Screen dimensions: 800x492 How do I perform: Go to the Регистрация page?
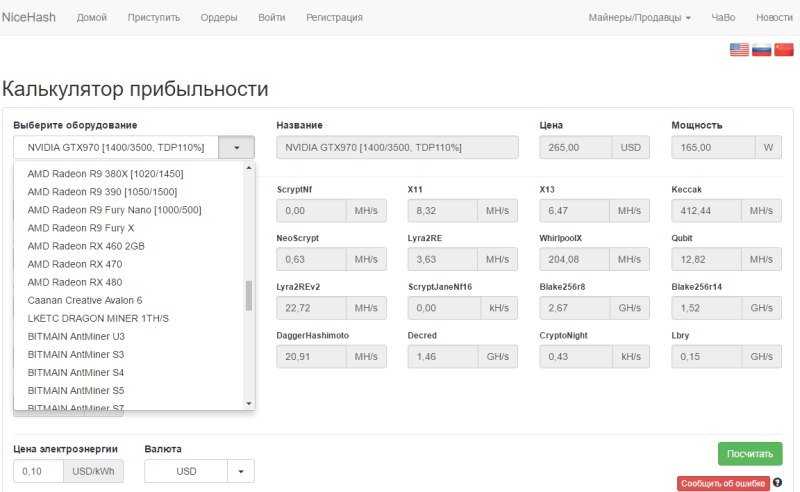point(334,17)
